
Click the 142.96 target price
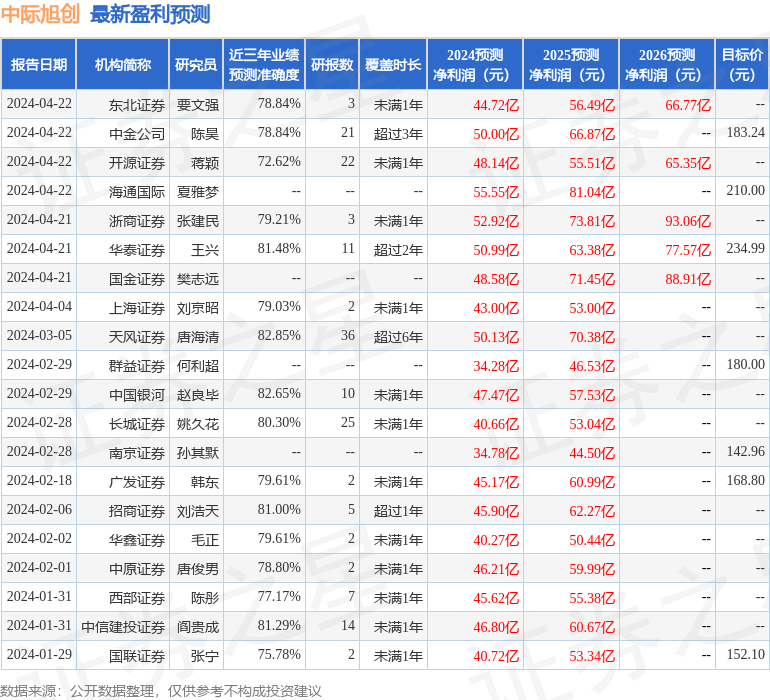tap(745, 451)
